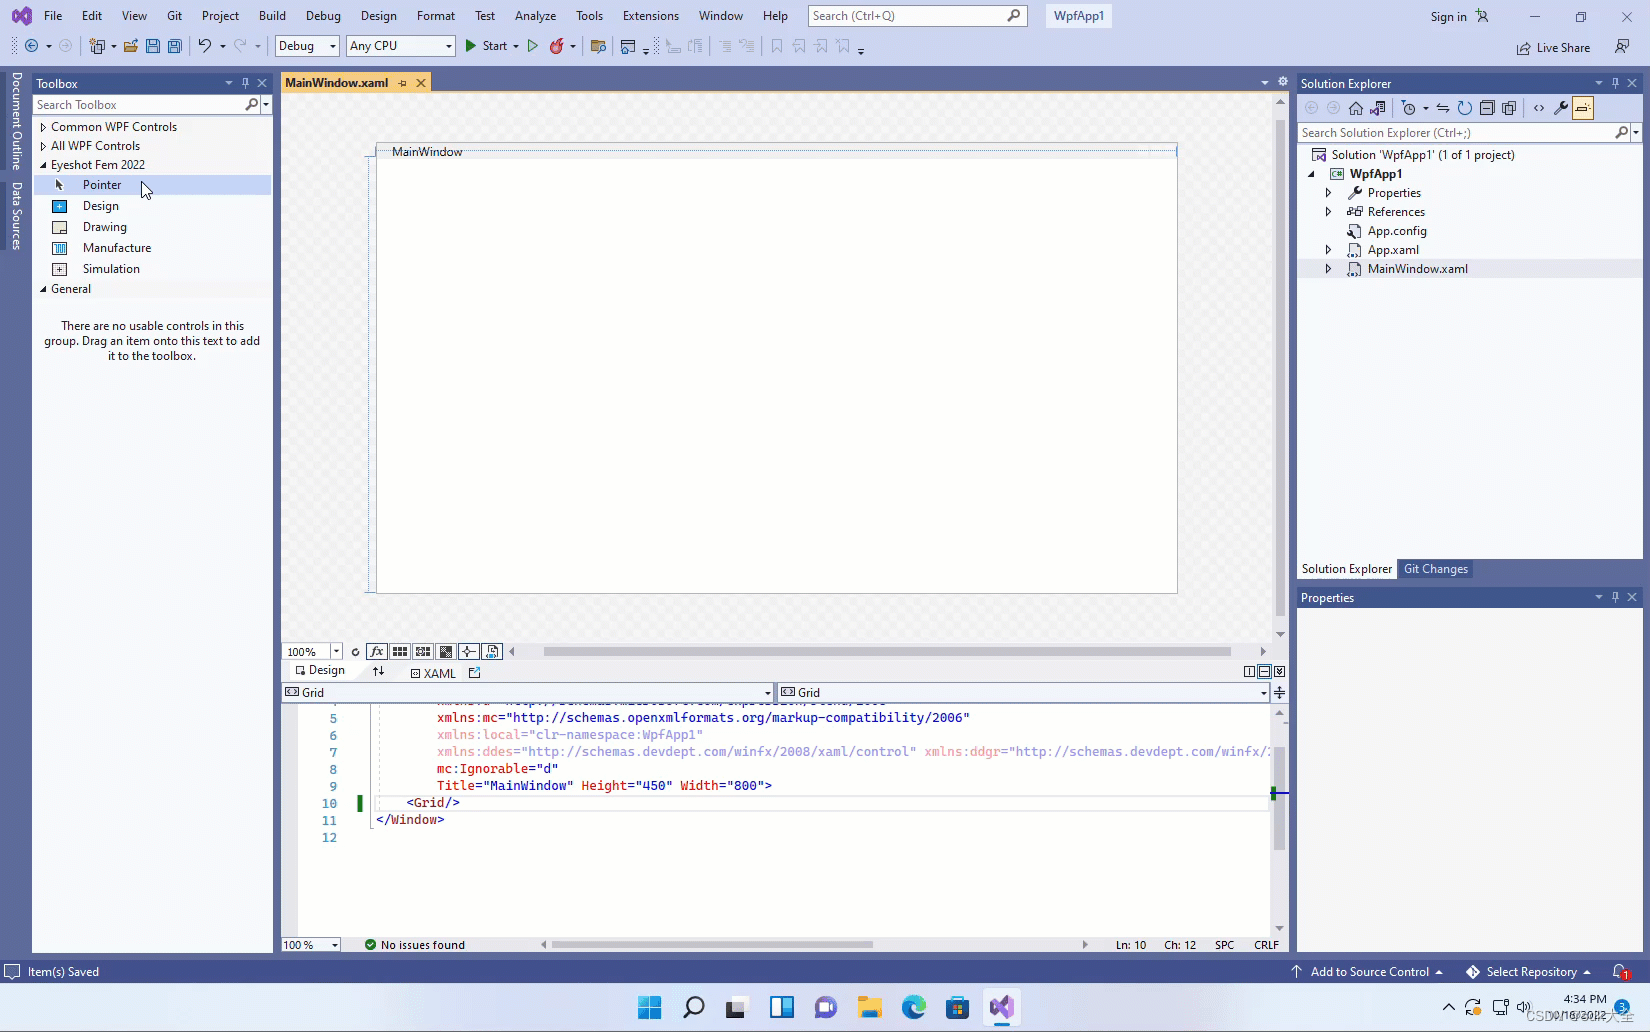
Task: Open Solution Explorer Home view icon
Action: pyautogui.click(x=1356, y=108)
